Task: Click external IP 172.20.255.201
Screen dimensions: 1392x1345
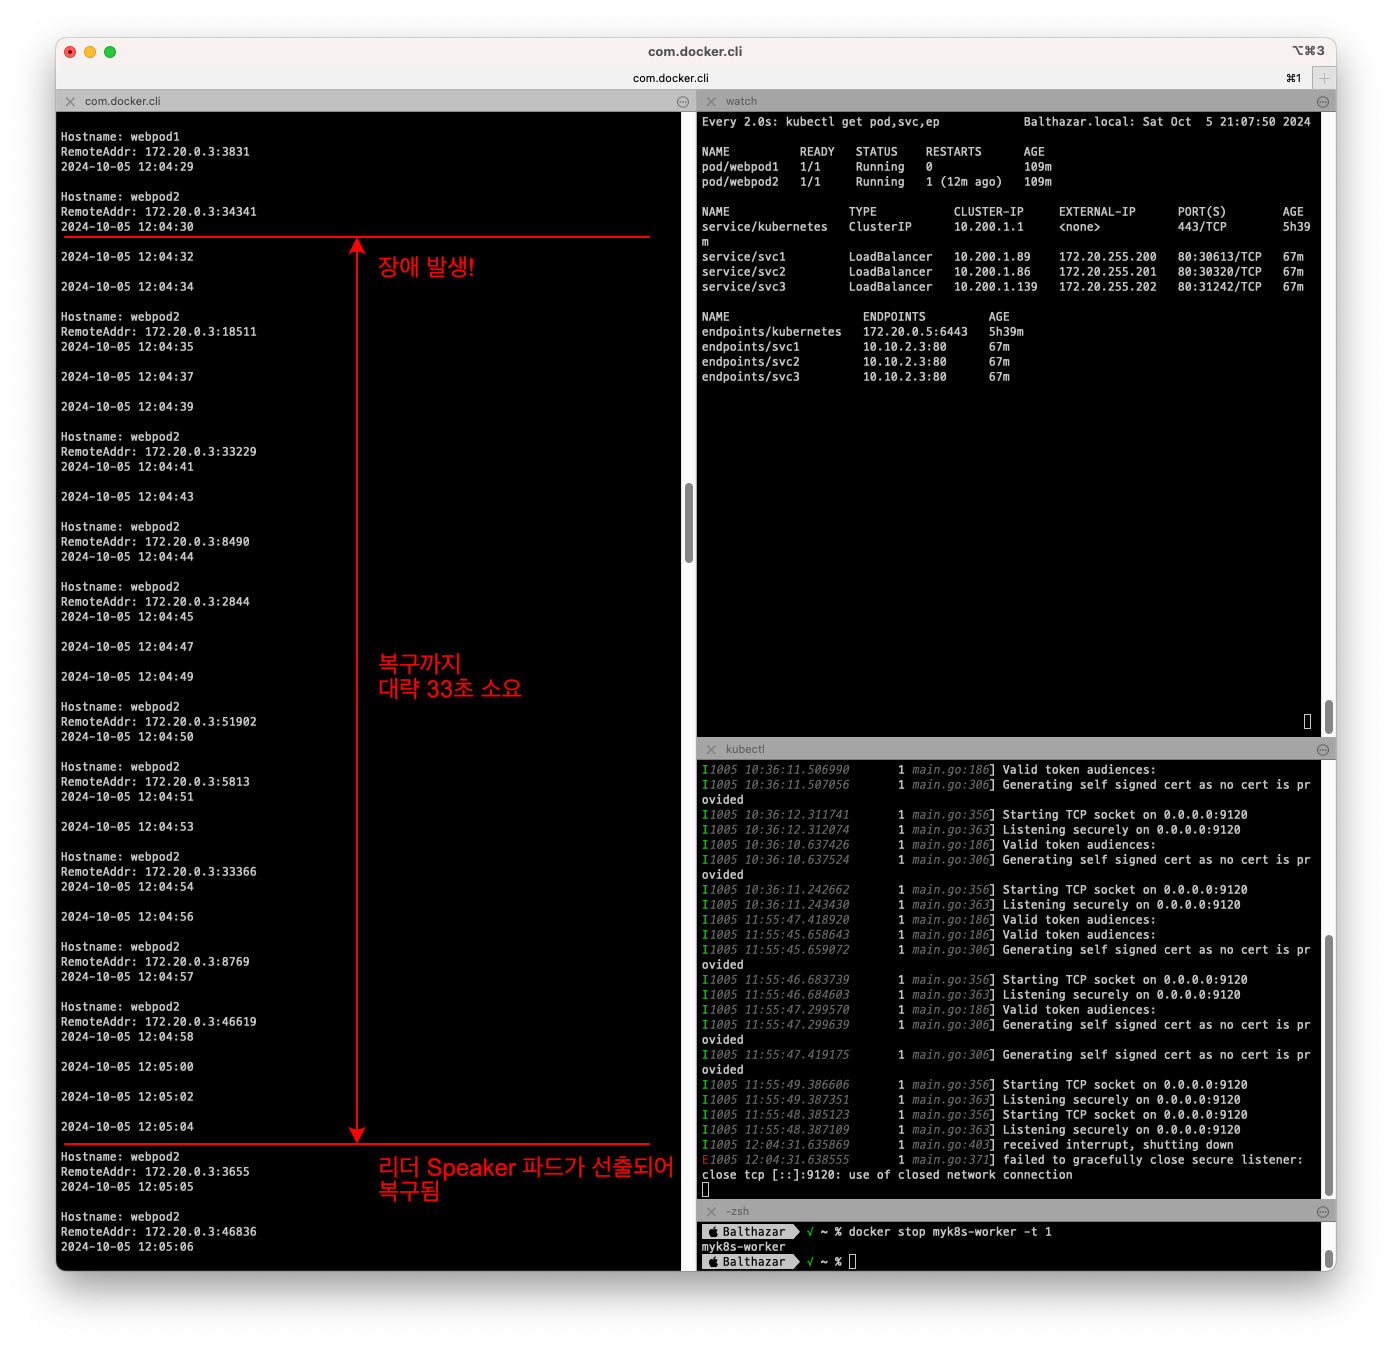Action: 1108,272
